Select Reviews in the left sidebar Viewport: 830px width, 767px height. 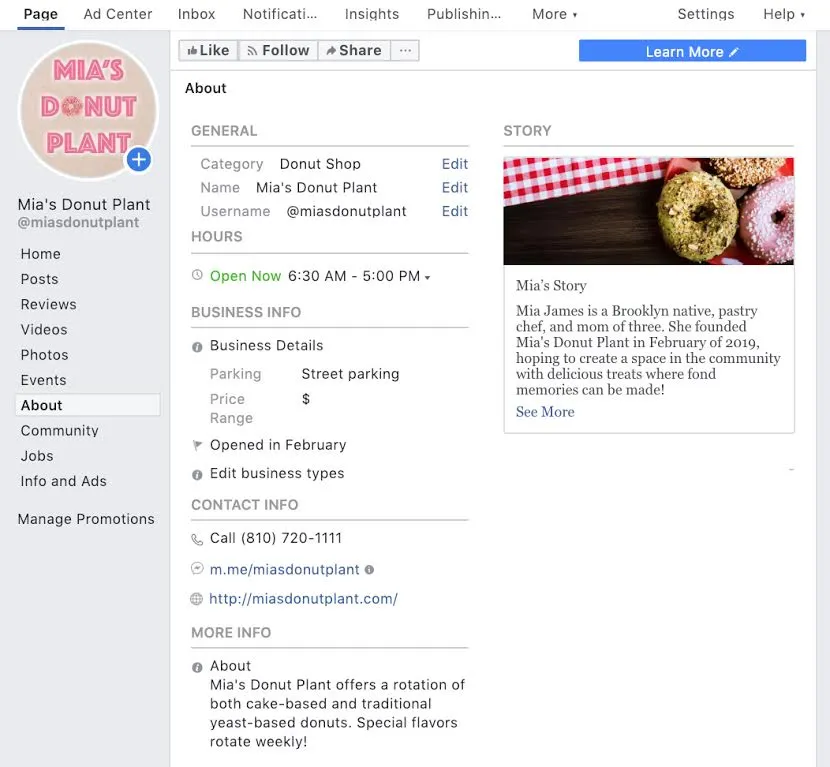[x=49, y=304]
